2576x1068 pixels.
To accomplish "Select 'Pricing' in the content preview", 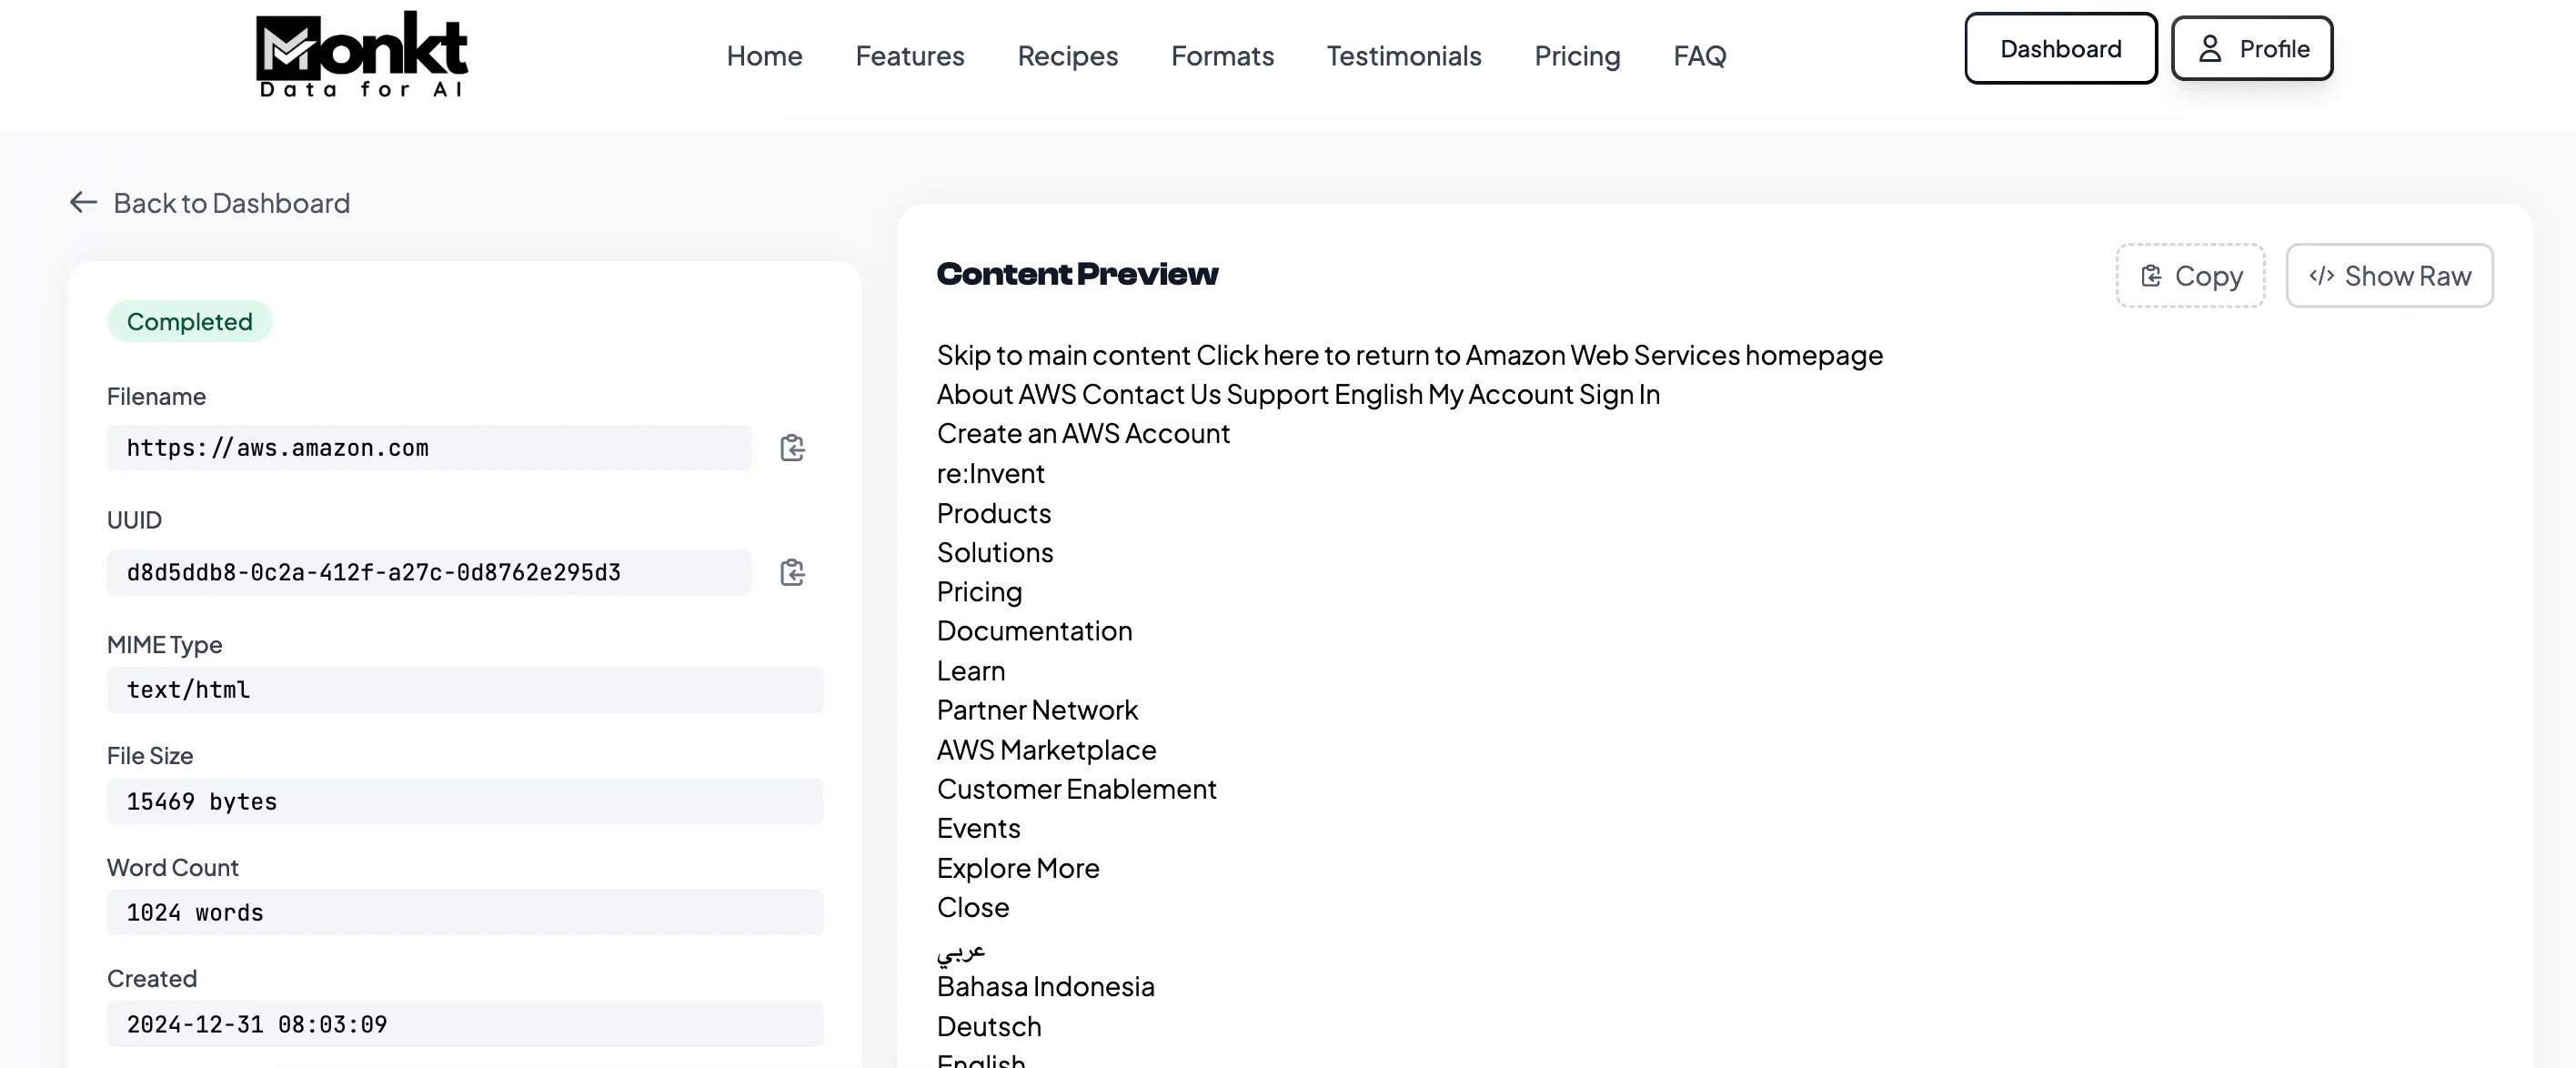I will (x=979, y=591).
